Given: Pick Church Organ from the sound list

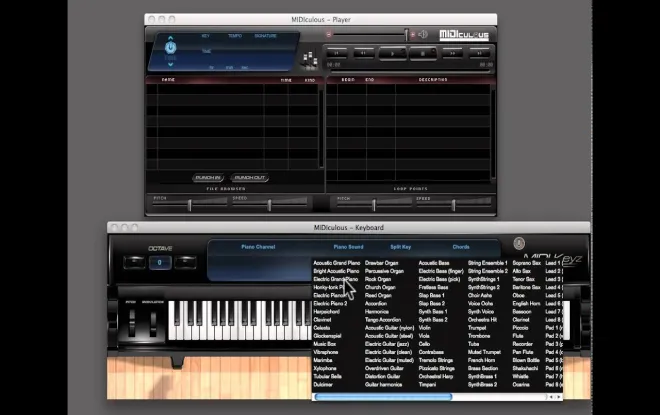Looking at the screenshot, I should pyautogui.click(x=380, y=287).
